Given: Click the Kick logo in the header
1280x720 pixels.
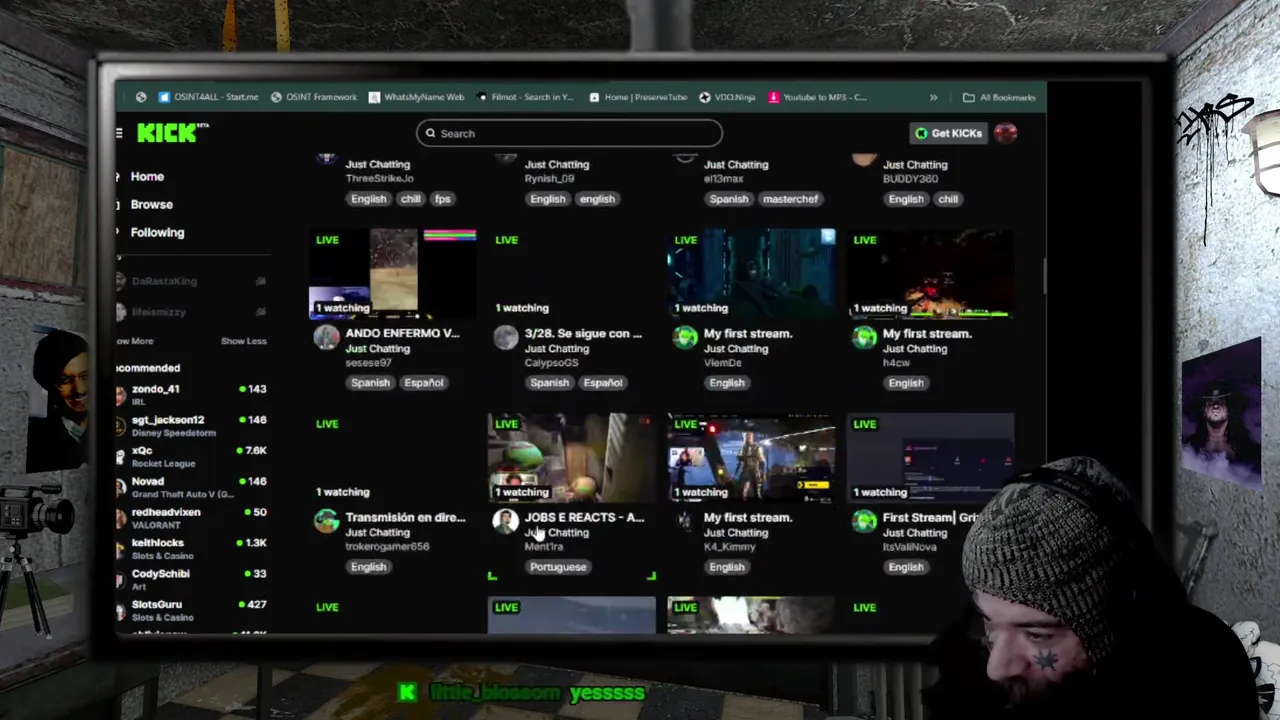Looking at the screenshot, I should (168, 133).
